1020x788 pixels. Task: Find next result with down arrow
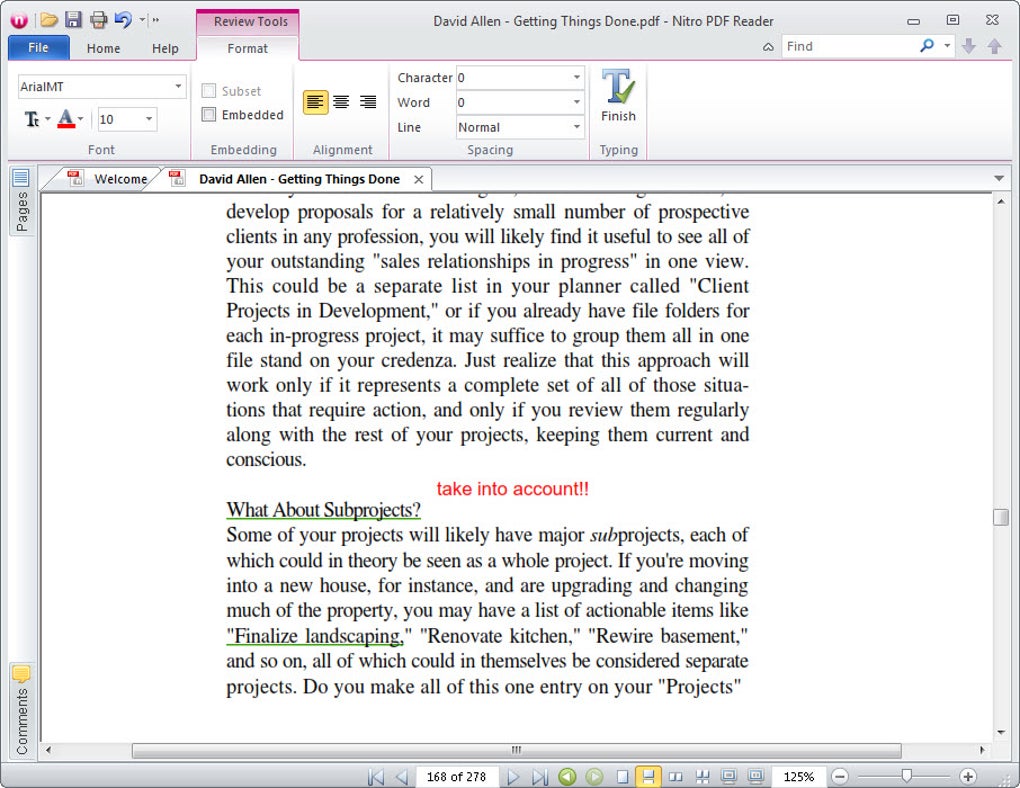[969, 46]
